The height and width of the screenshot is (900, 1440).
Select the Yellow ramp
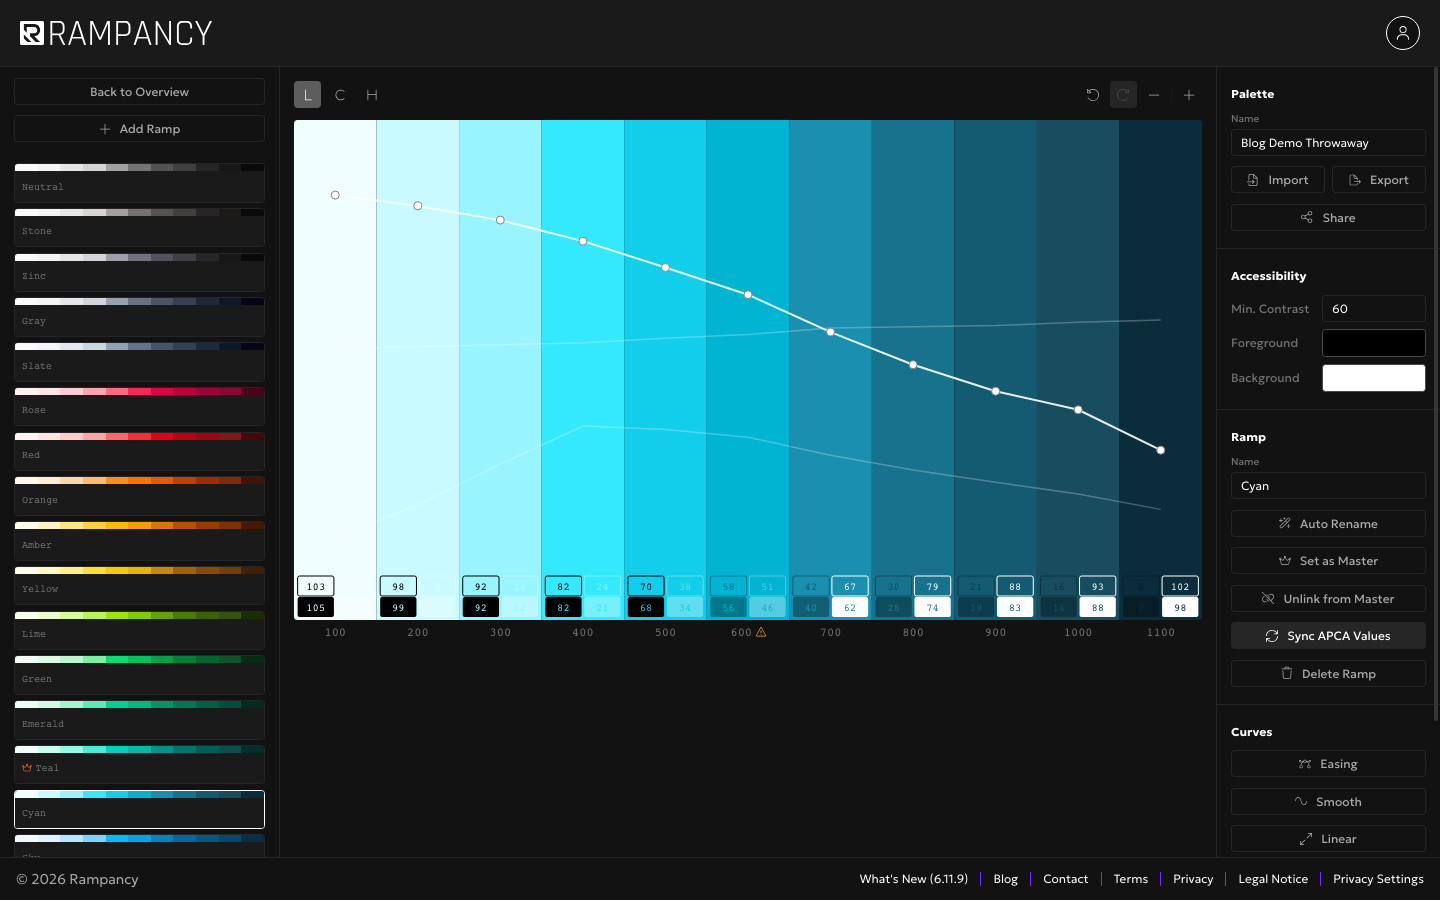tap(139, 586)
